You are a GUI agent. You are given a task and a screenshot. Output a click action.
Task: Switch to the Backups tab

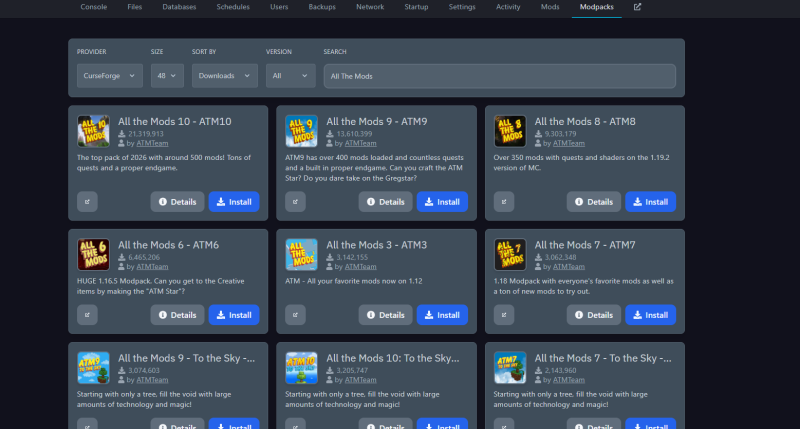pyautogui.click(x=322, y=7)
